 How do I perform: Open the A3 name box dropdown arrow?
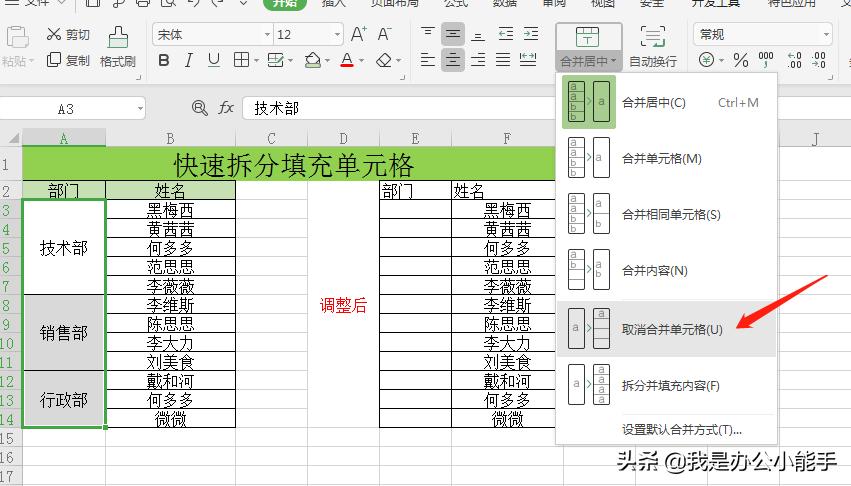140,109
